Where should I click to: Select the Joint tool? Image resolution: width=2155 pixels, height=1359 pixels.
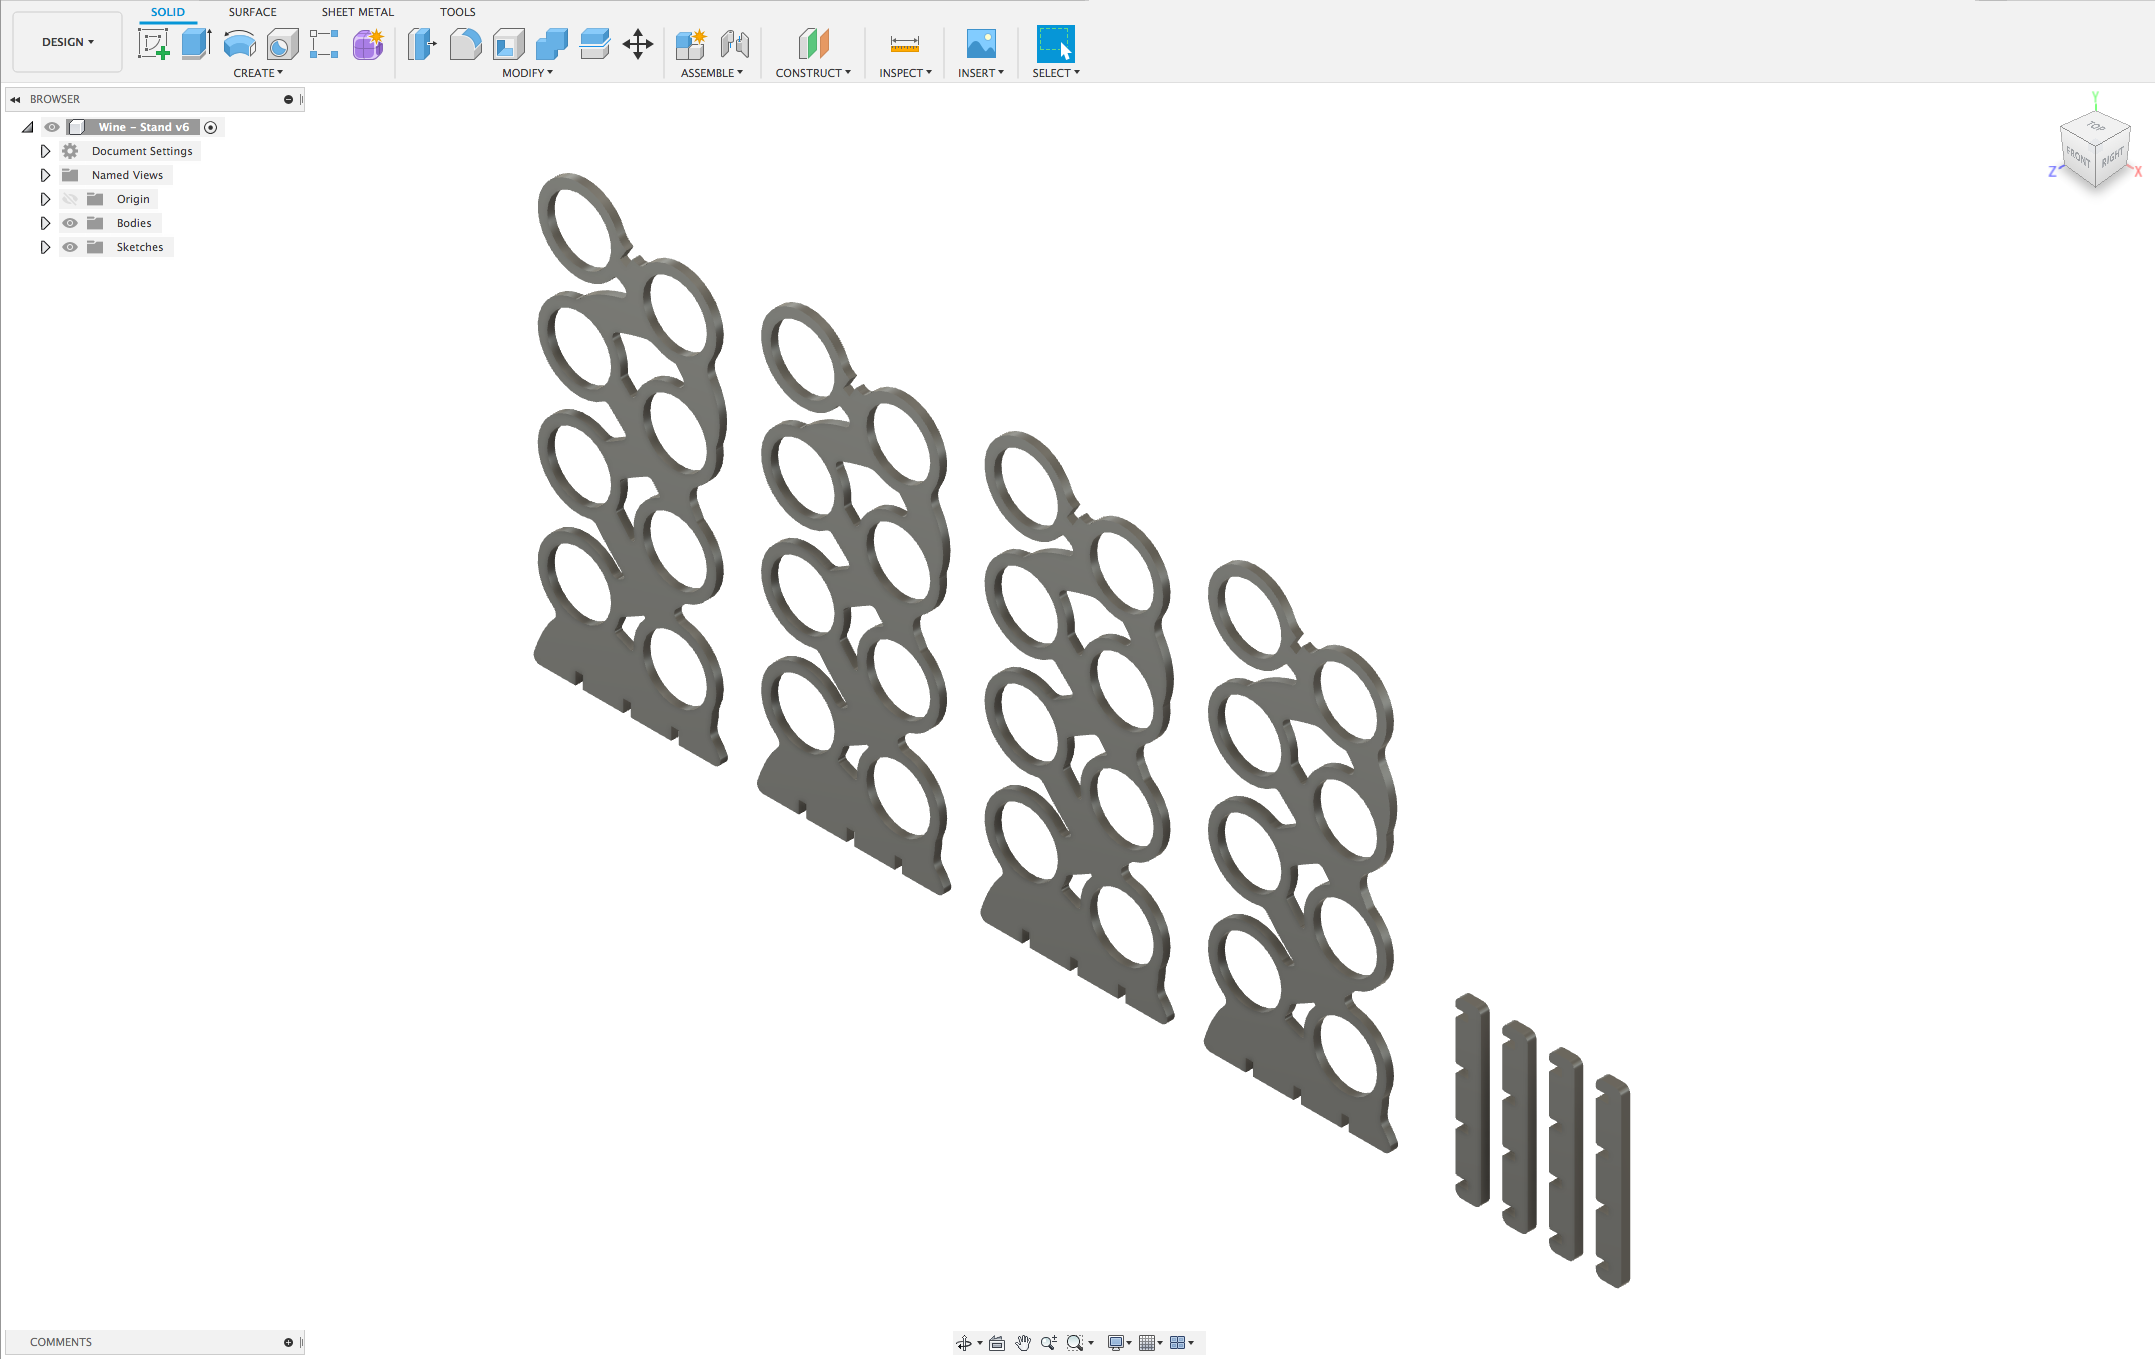[x=734, y=44]
